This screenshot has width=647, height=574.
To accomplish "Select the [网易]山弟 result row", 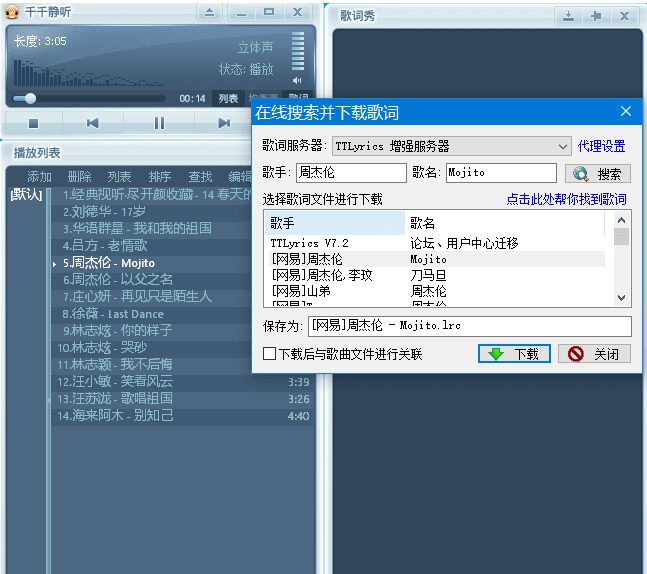I will (x=435, y=291).
